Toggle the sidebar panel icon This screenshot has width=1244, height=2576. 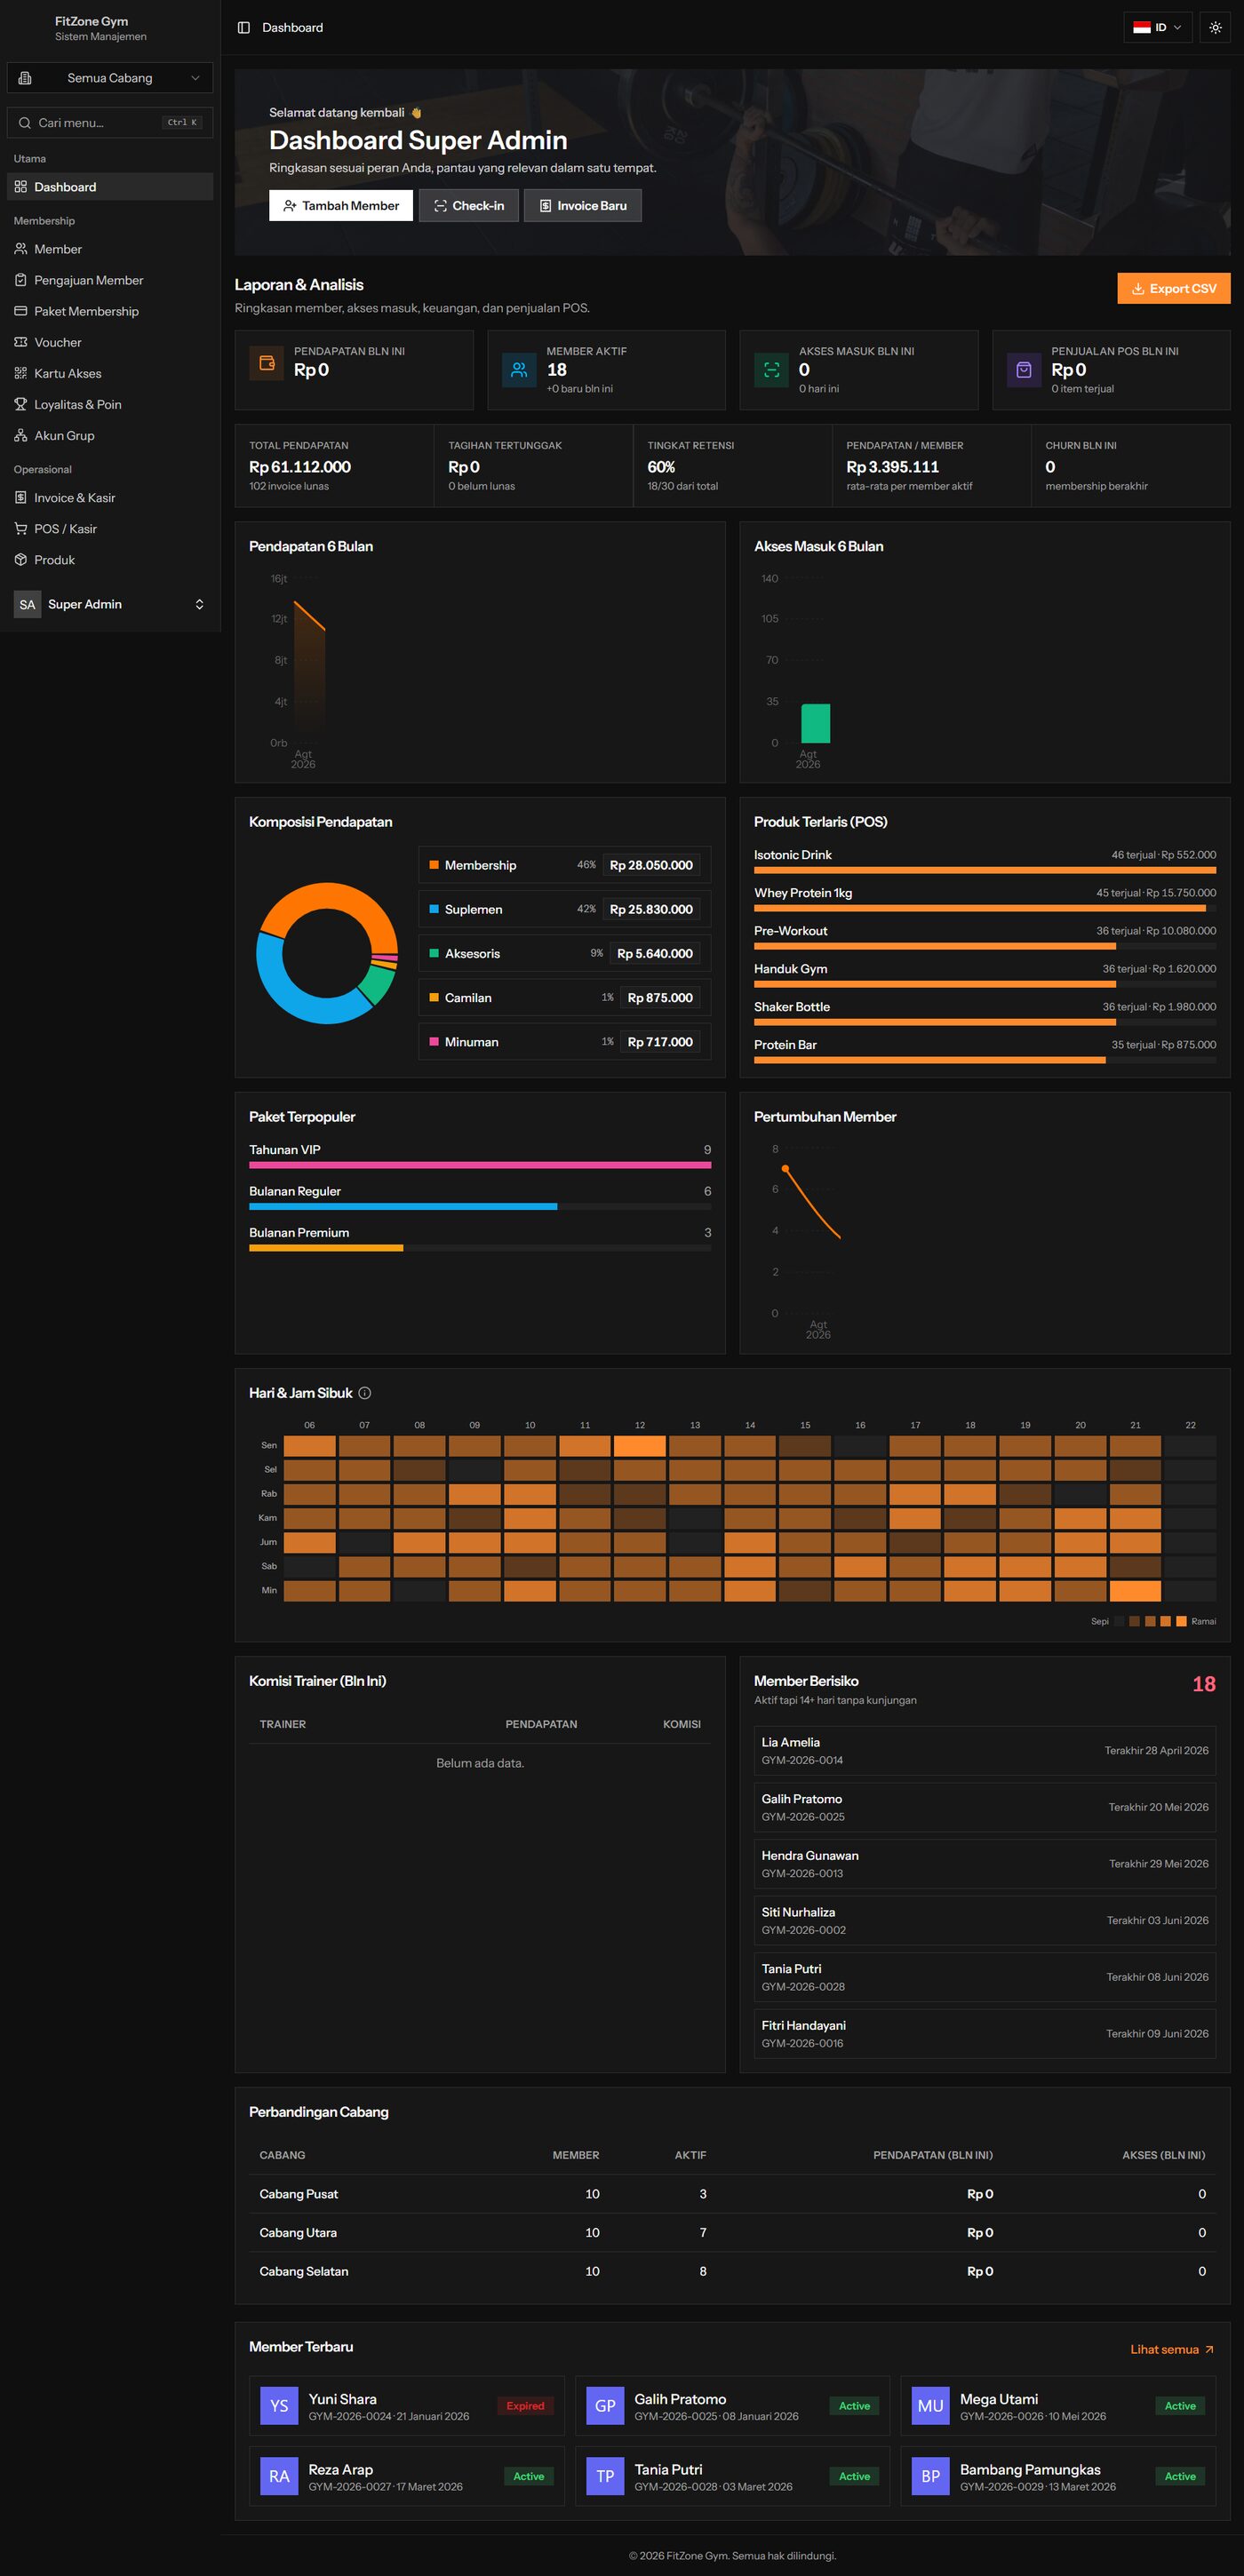[x=243, y=27]
